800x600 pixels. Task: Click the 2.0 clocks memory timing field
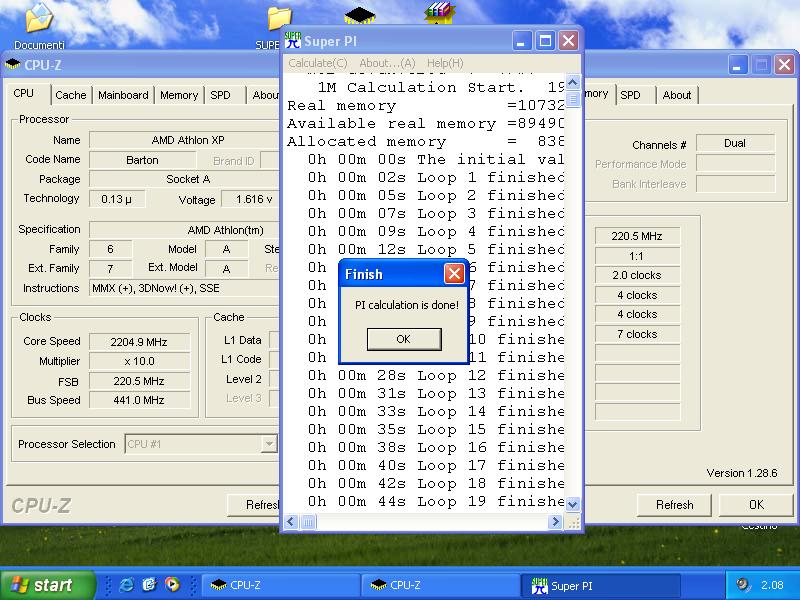coord(637,276)
